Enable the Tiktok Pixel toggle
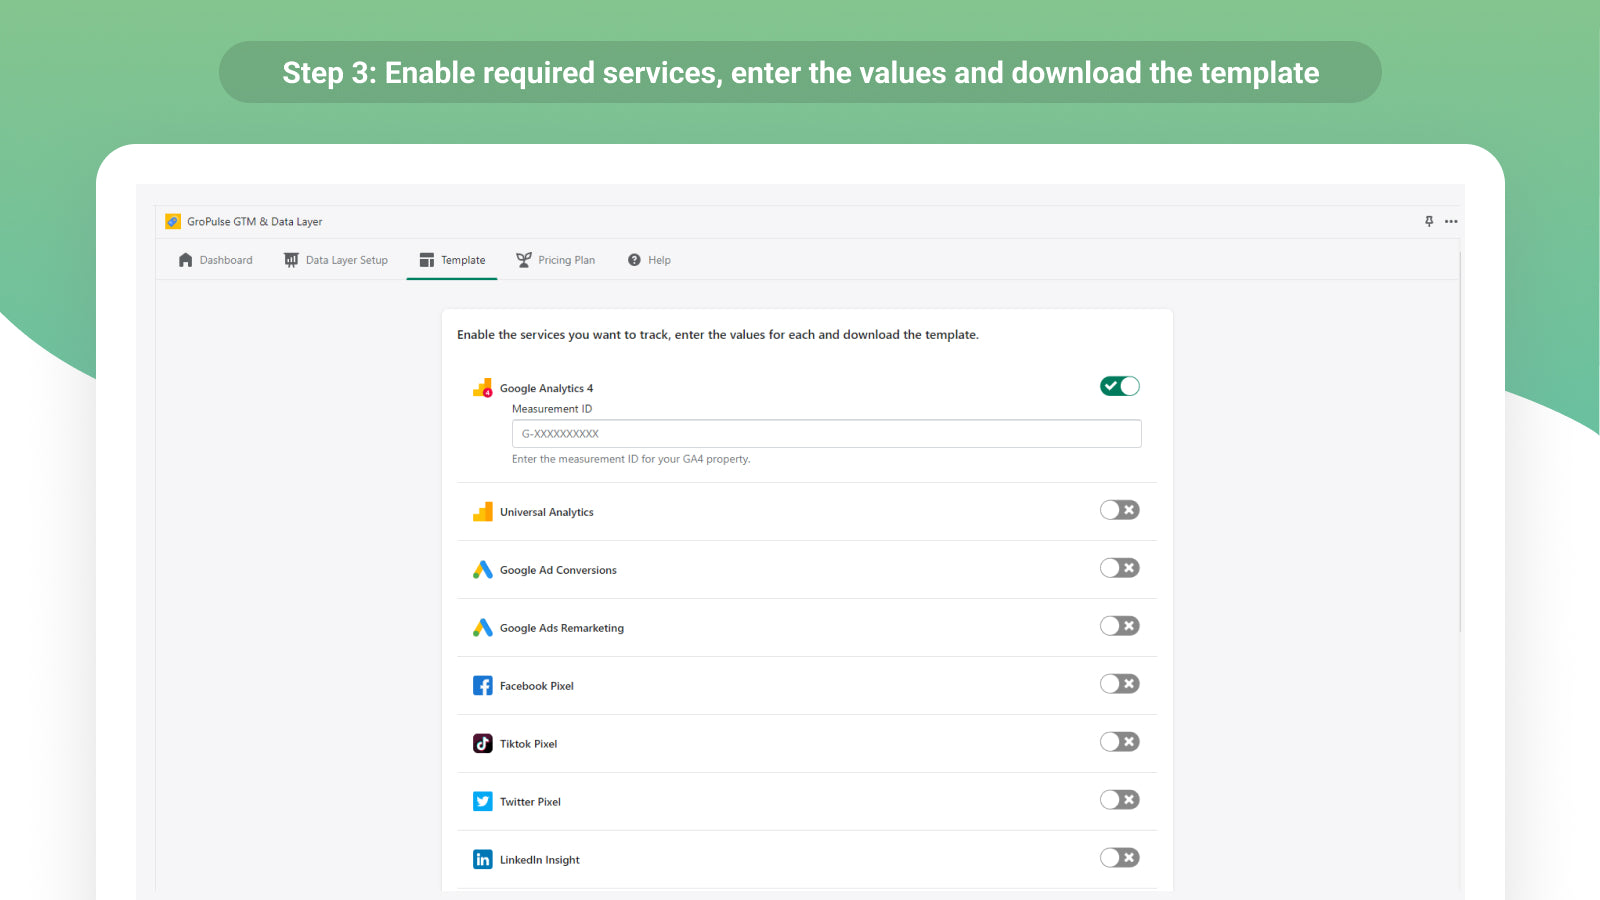1600x900 pixels. coord(1119,742)
